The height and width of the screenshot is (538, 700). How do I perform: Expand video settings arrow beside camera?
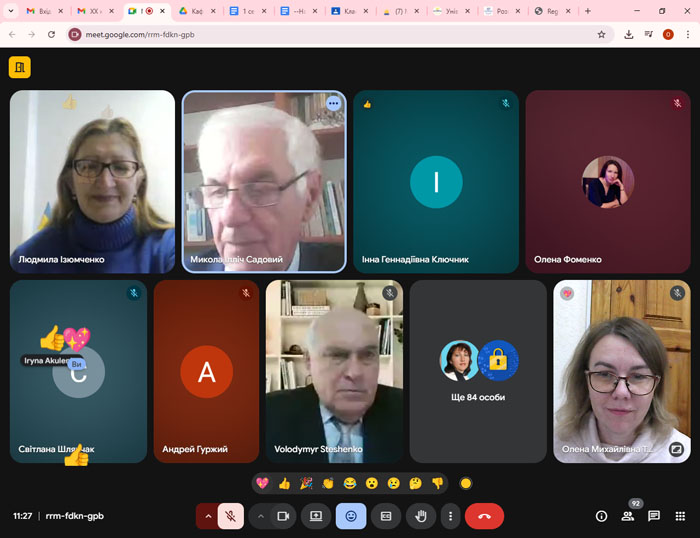(260, 516)
